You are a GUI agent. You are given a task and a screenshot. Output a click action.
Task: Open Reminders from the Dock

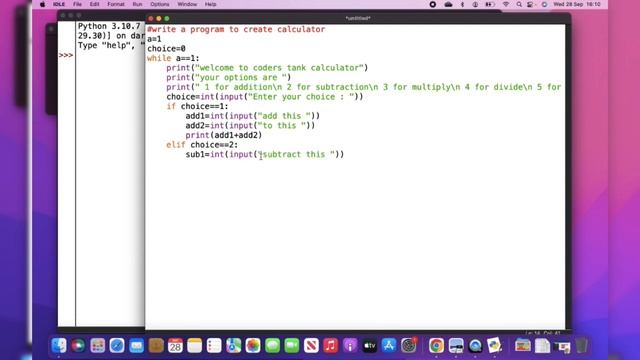click(x=214, y=346)
